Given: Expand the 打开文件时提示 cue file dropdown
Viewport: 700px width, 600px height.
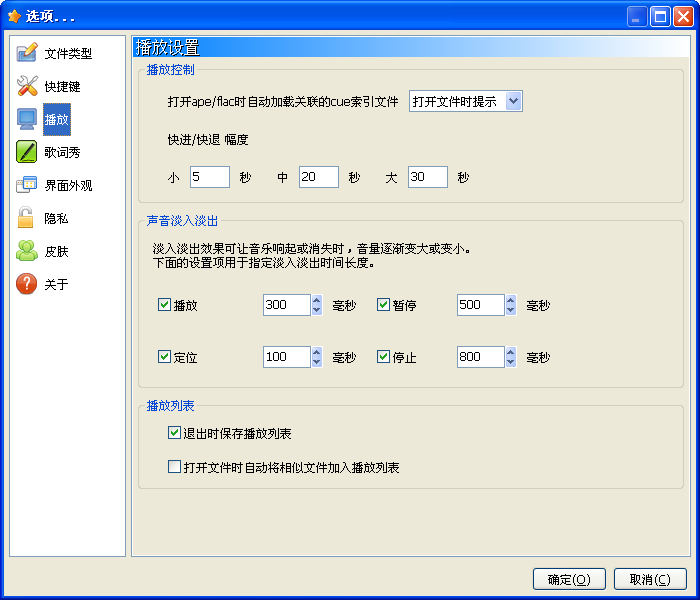Looking at the screenshot, I should coord(513,101).
